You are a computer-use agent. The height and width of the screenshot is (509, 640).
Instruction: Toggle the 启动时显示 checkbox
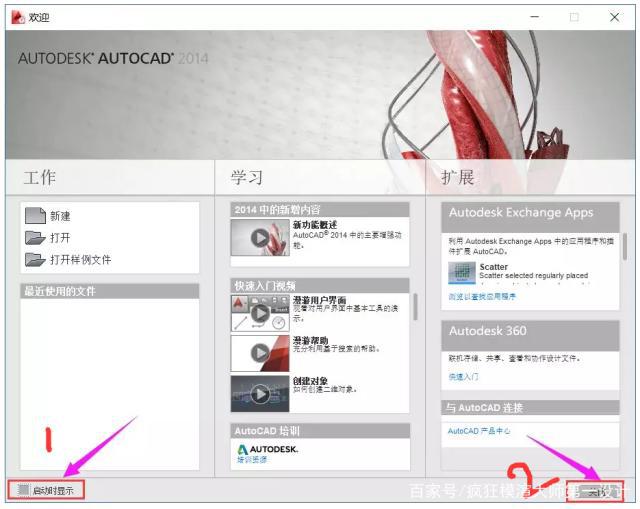point(24,489)
